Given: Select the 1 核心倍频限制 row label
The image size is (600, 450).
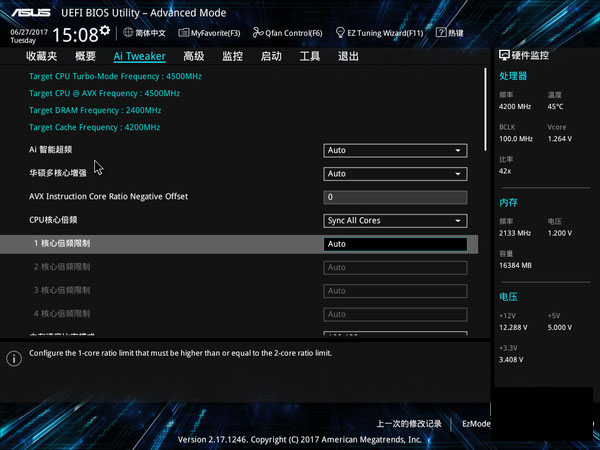Looking at the screenshot, I should (x=62, y=243).
